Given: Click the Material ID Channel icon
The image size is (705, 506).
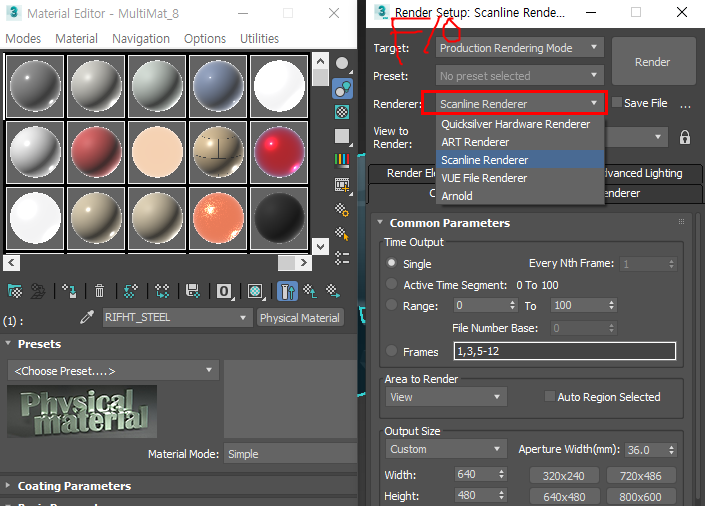Looking at the screenshot, I should click(x=224, y=291).
